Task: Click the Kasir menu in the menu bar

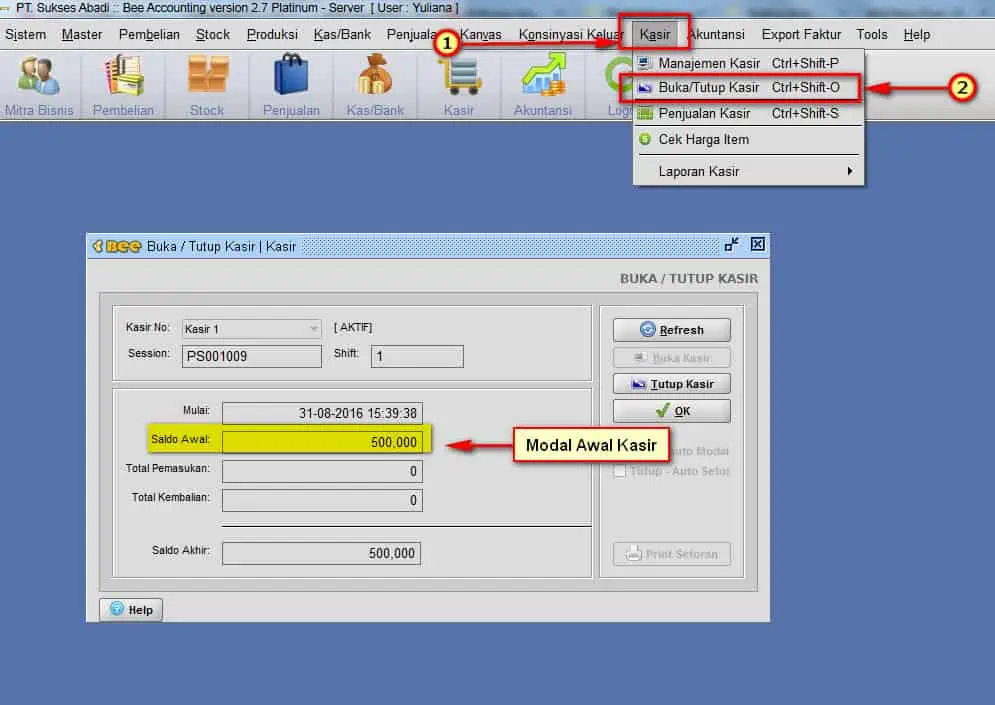Action: [x=654, y=34]
